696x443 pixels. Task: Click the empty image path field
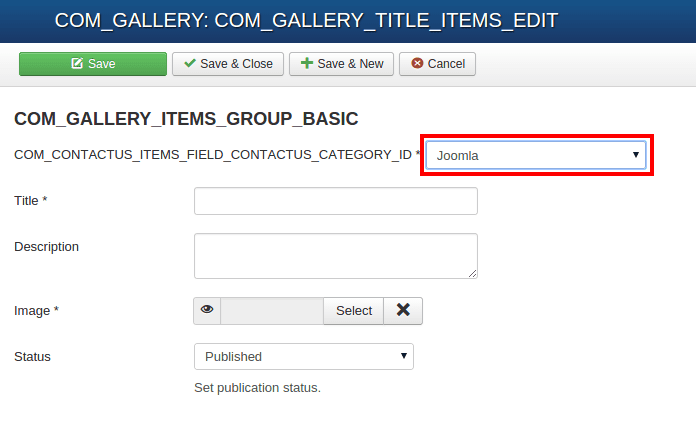click(x=272, y=311)
